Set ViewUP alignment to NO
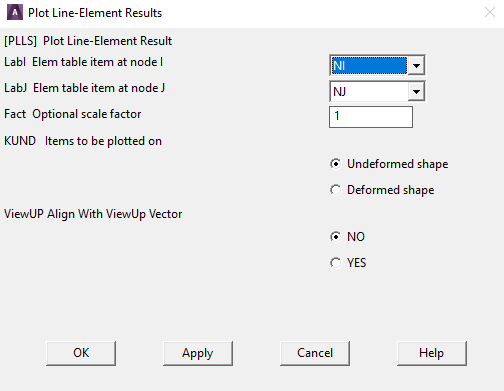Screen dimensions: 504x391 coord(335,237)
